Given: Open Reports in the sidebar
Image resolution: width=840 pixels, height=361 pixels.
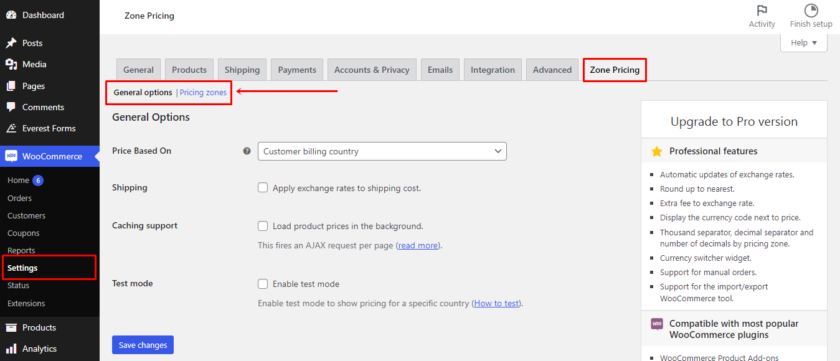Looking at the screenshot, I should pos(21,251).
